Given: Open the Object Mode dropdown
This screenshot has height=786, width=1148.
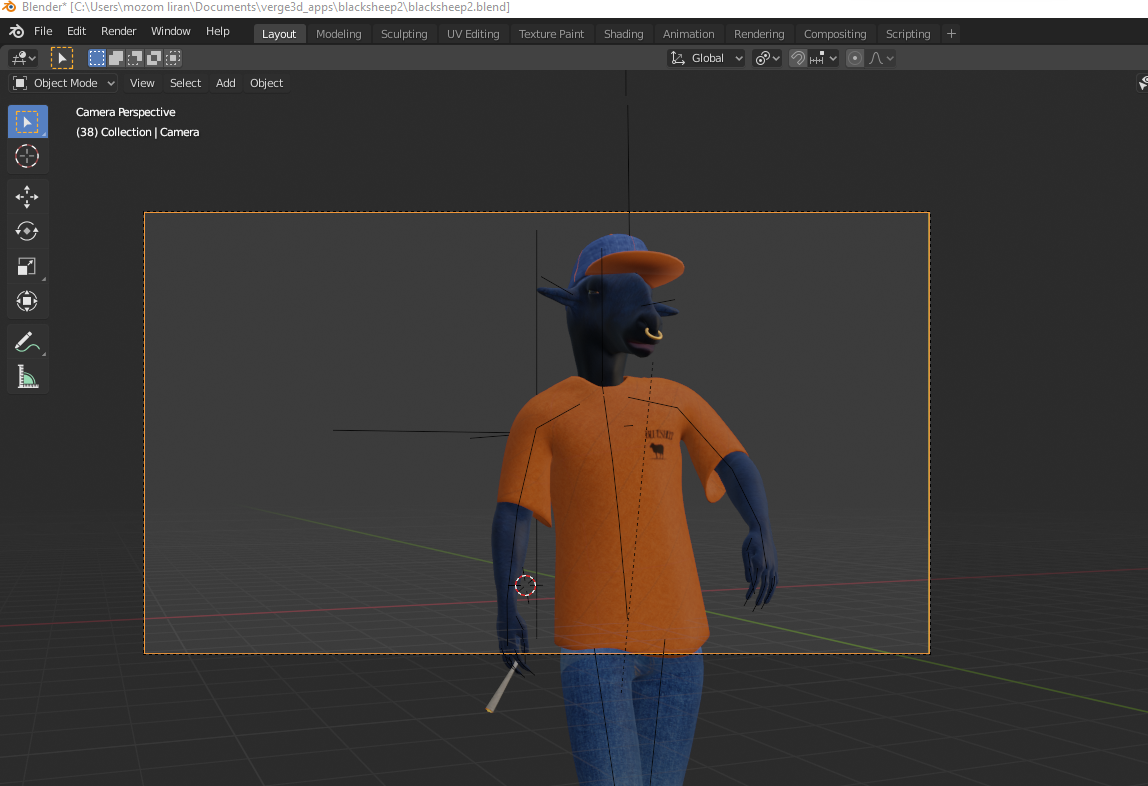Looking at the screenshot, I should tap(64, 83).
